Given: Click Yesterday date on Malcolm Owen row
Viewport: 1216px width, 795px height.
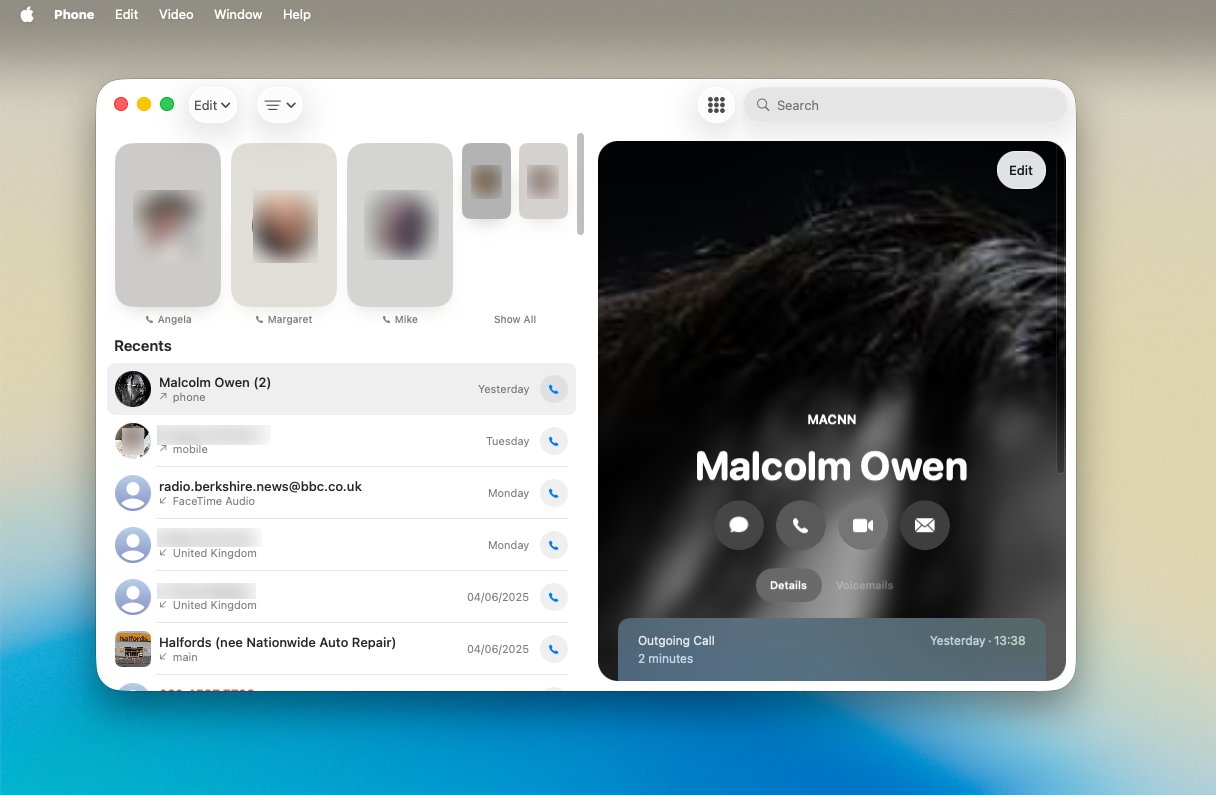Looking at the screenshot, I should (x=503, y=389).
